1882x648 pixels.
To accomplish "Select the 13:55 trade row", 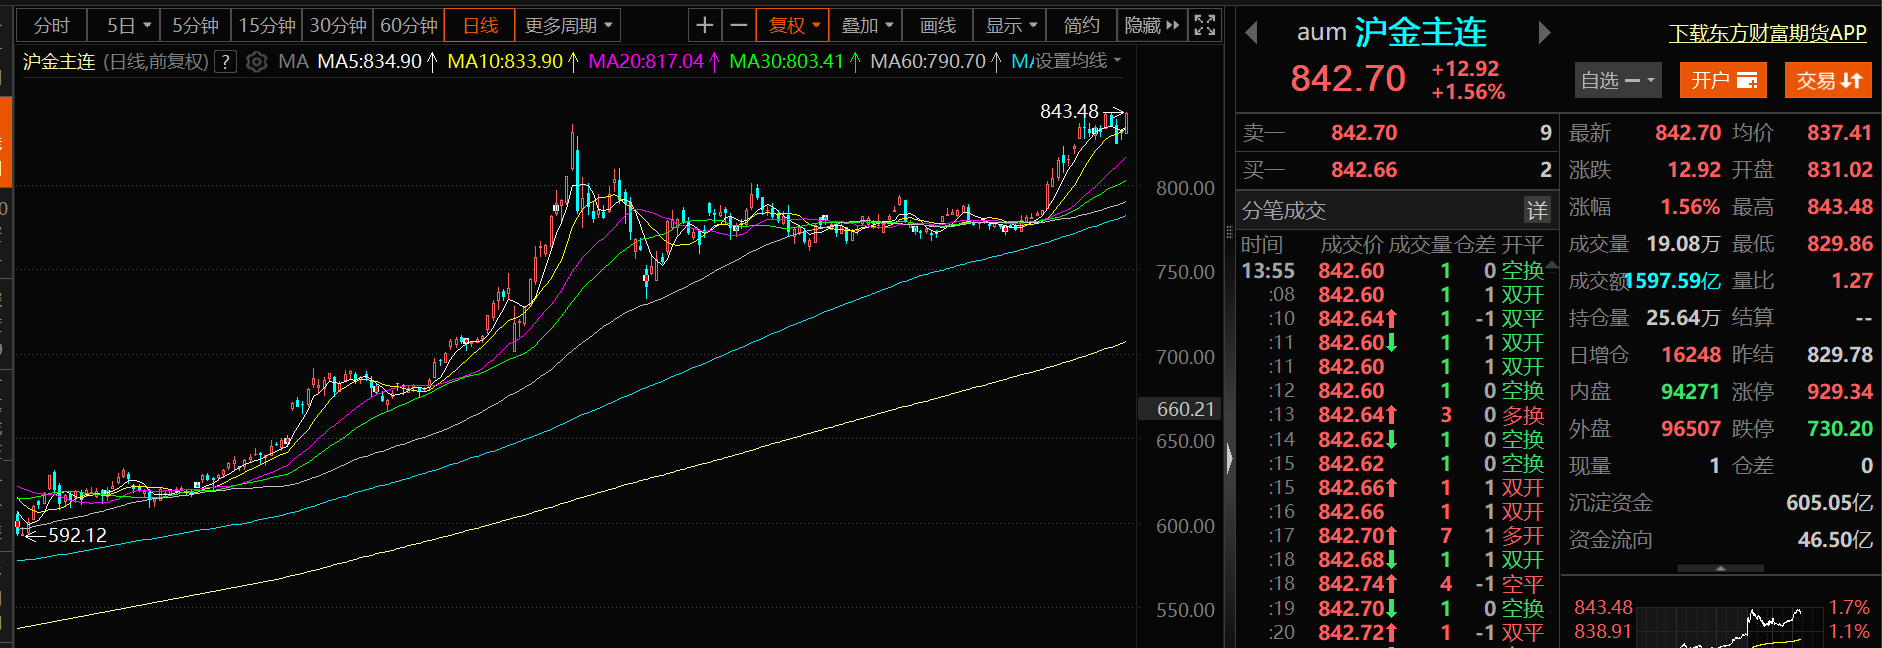I will click(x=1395, y=271).
